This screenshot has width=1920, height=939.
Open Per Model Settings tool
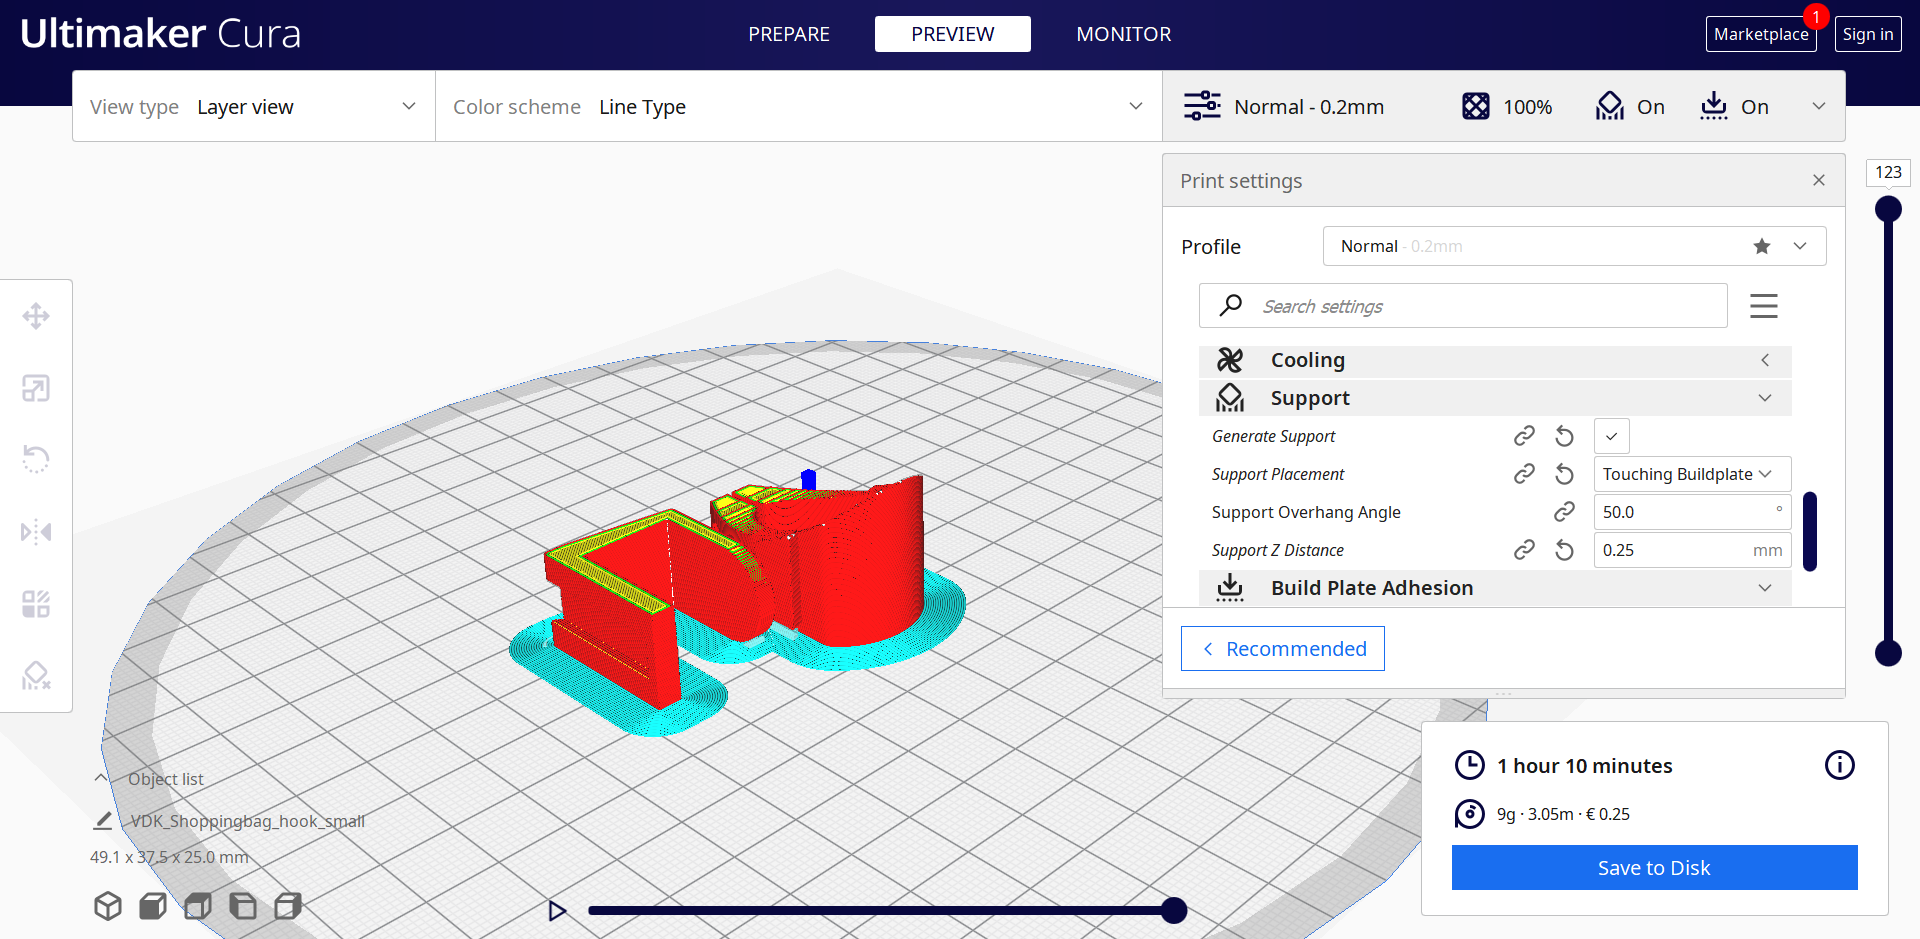point(36,604)
